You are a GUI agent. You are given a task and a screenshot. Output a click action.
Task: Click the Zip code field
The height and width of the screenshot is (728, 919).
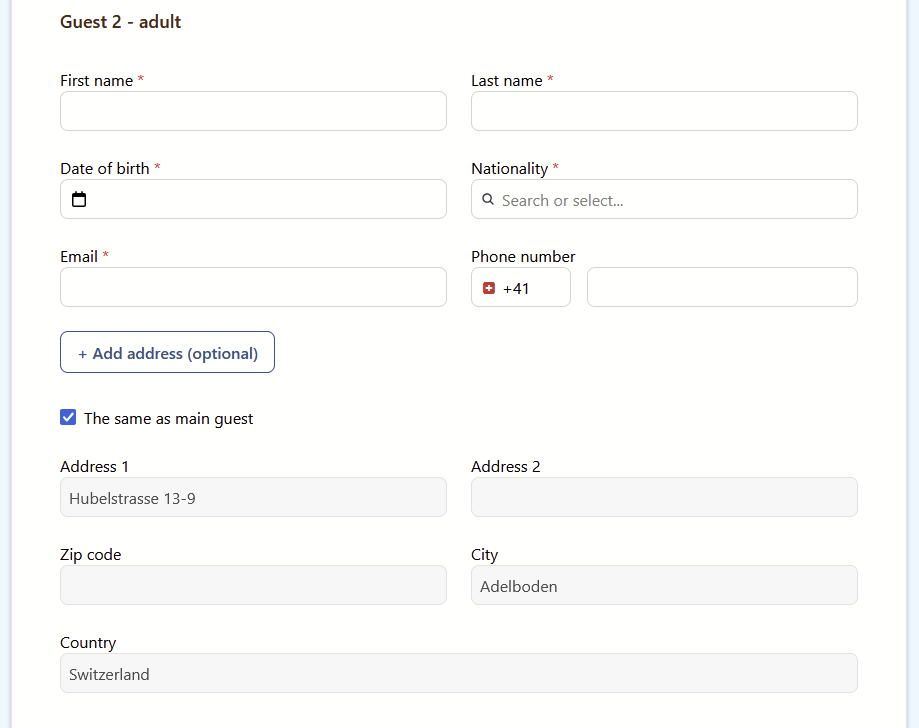click(253, 585)
